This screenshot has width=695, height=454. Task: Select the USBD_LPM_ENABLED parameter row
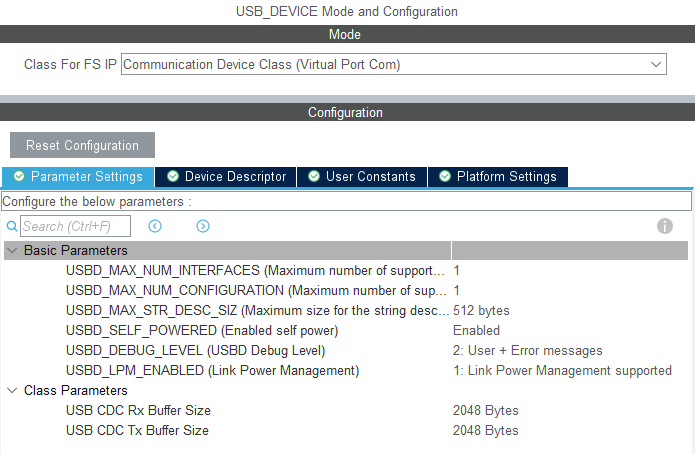click(x=346, y=370)
